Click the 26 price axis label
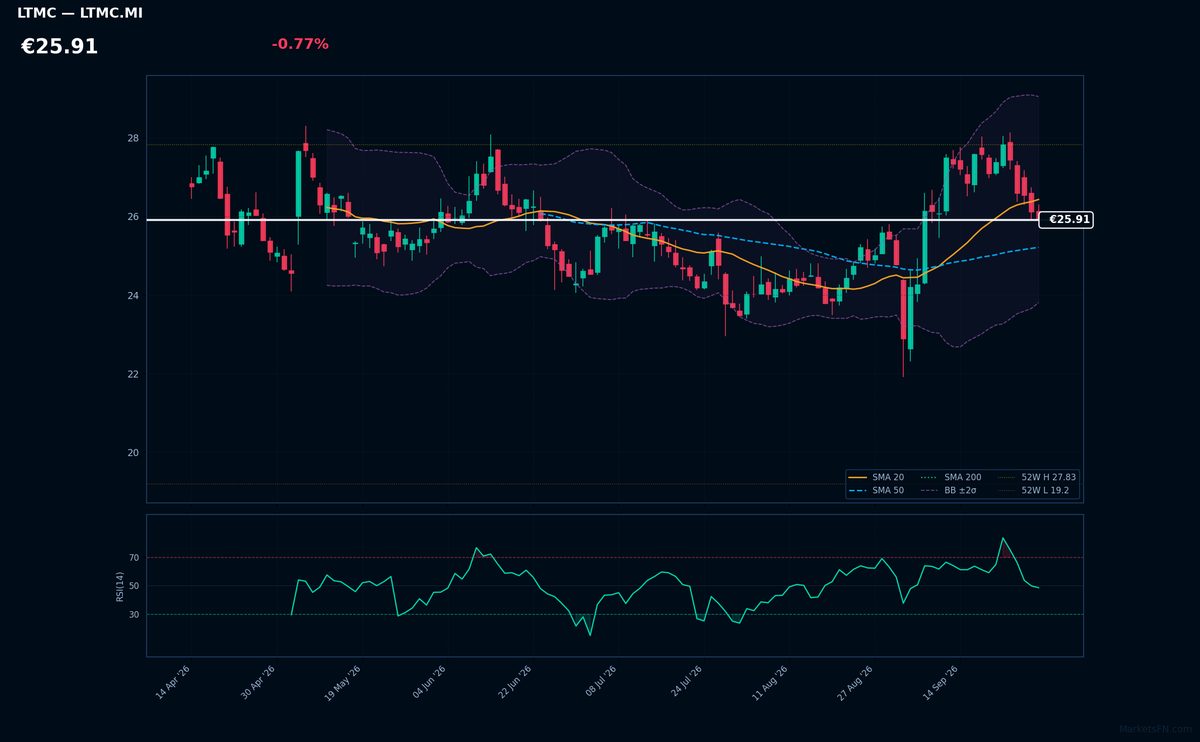 pos(133,217)
